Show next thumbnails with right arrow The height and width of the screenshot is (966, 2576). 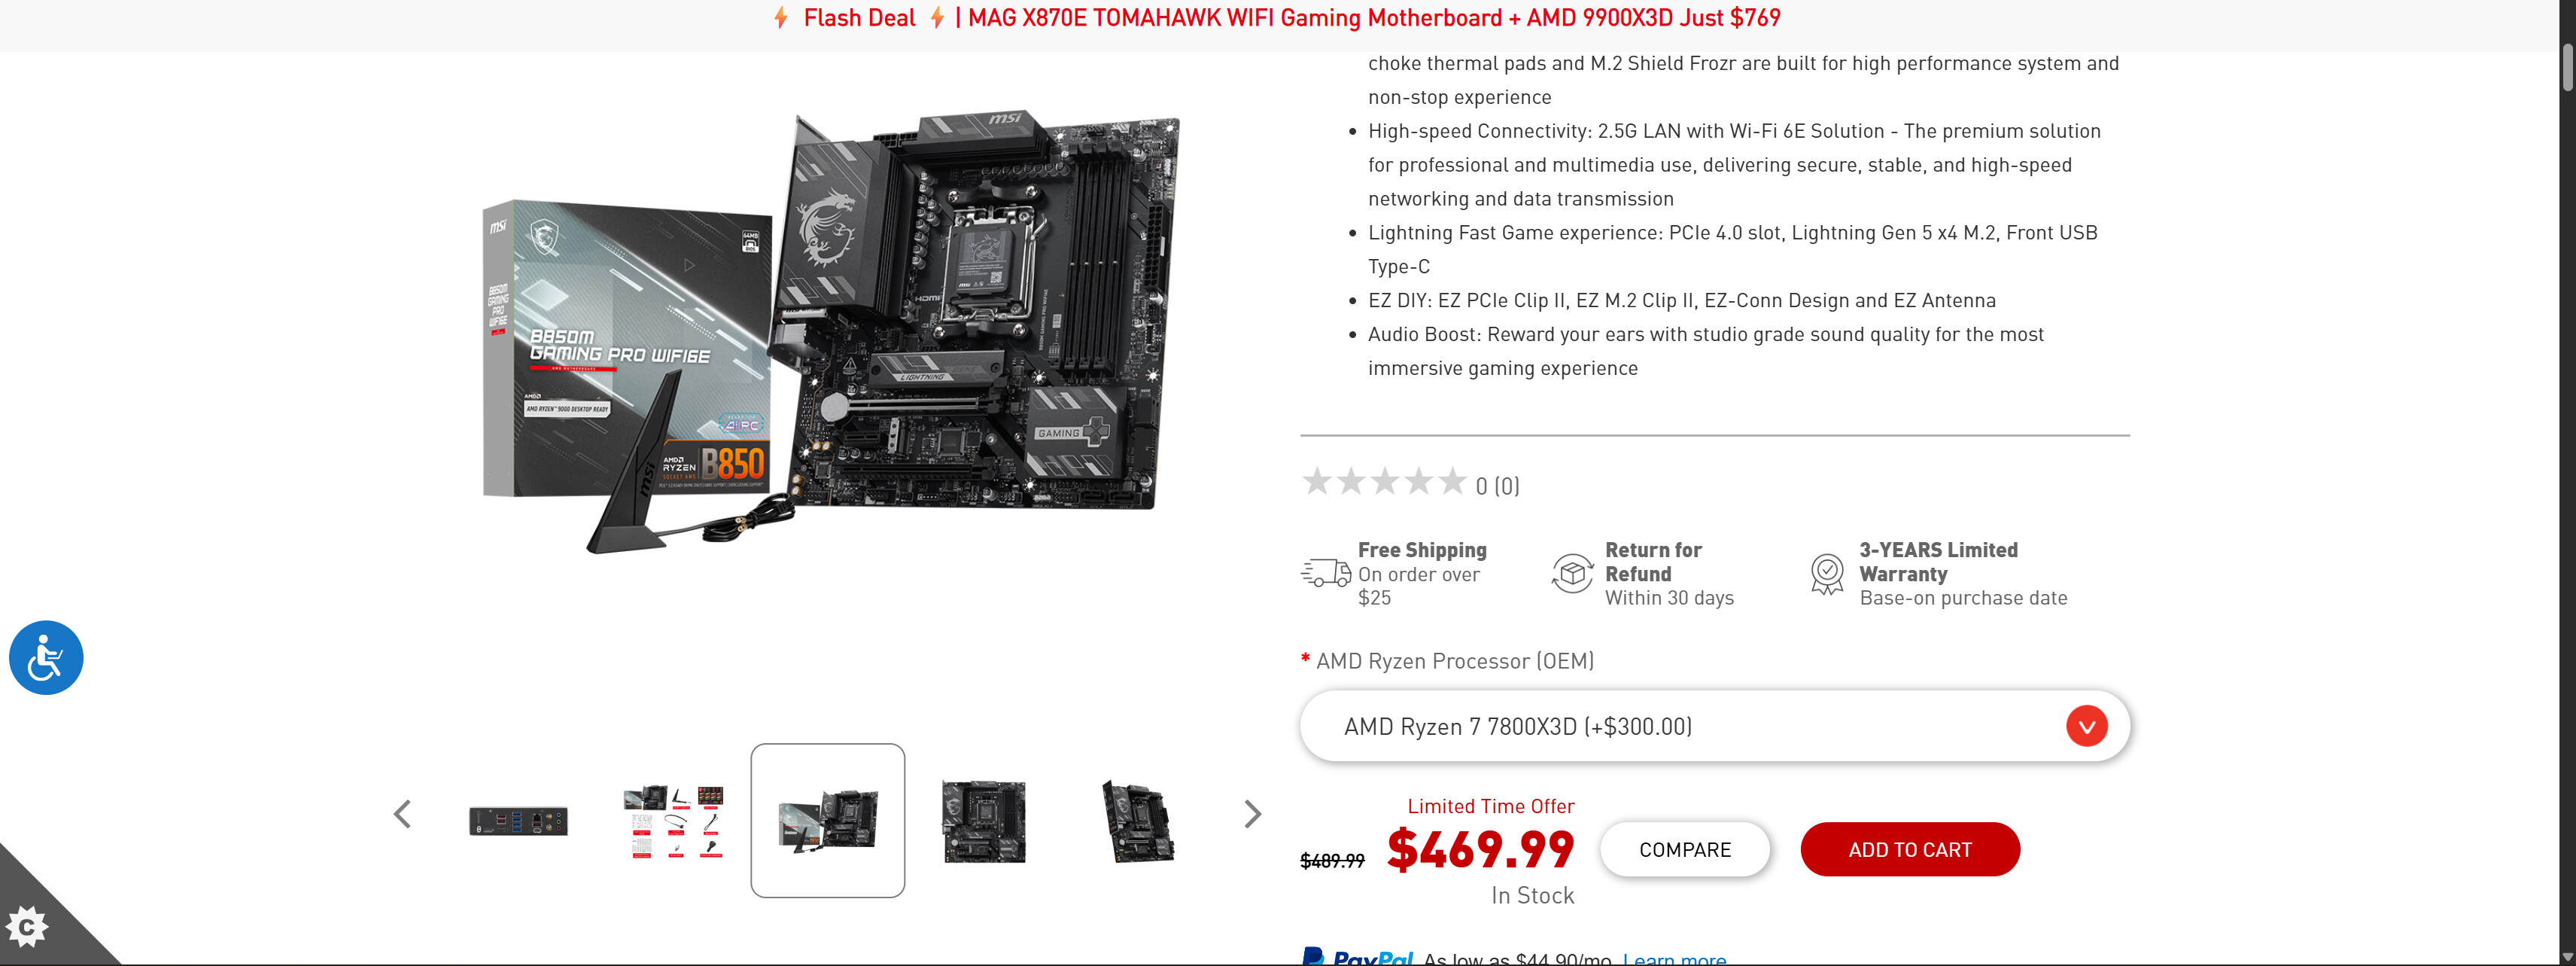click(1252, 814)
